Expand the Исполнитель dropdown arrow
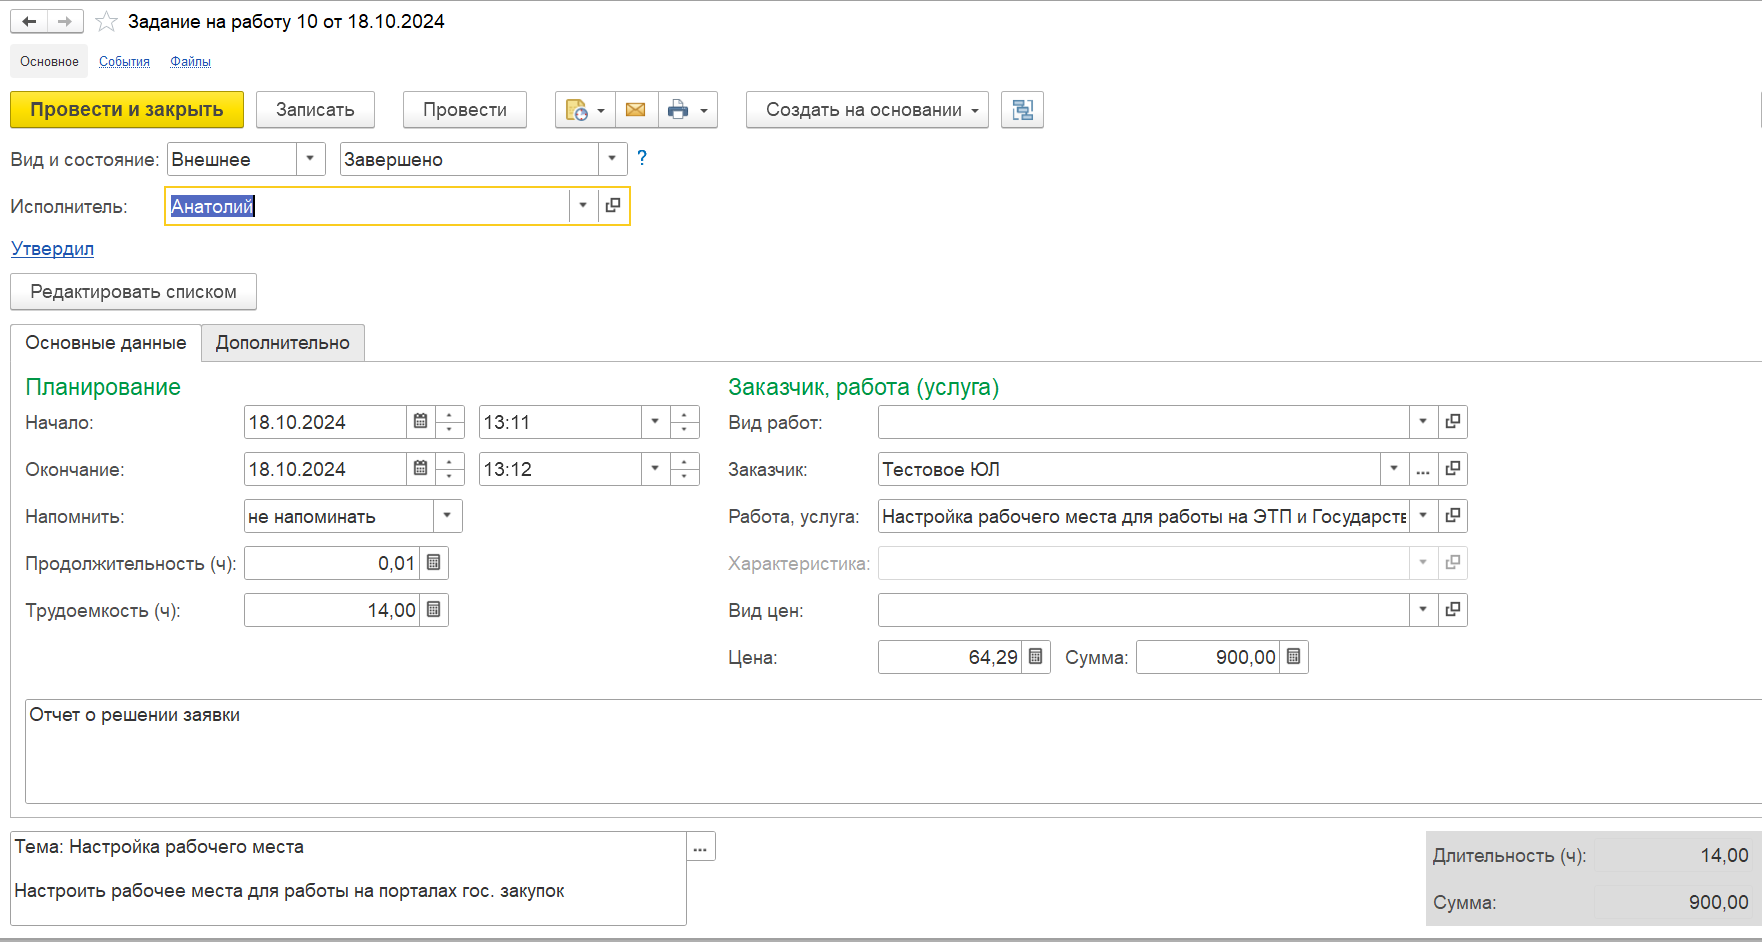 (583, 206)
